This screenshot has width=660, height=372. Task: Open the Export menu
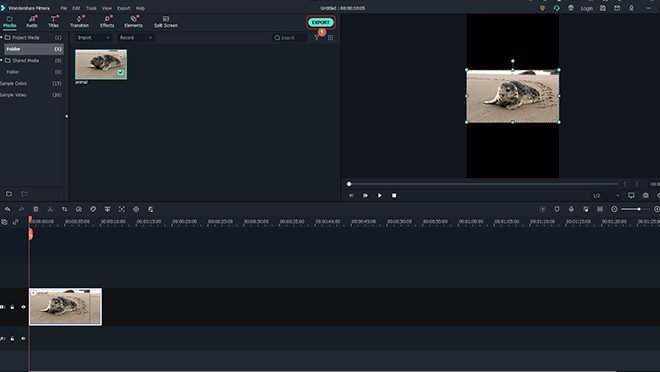coord(123,8)
